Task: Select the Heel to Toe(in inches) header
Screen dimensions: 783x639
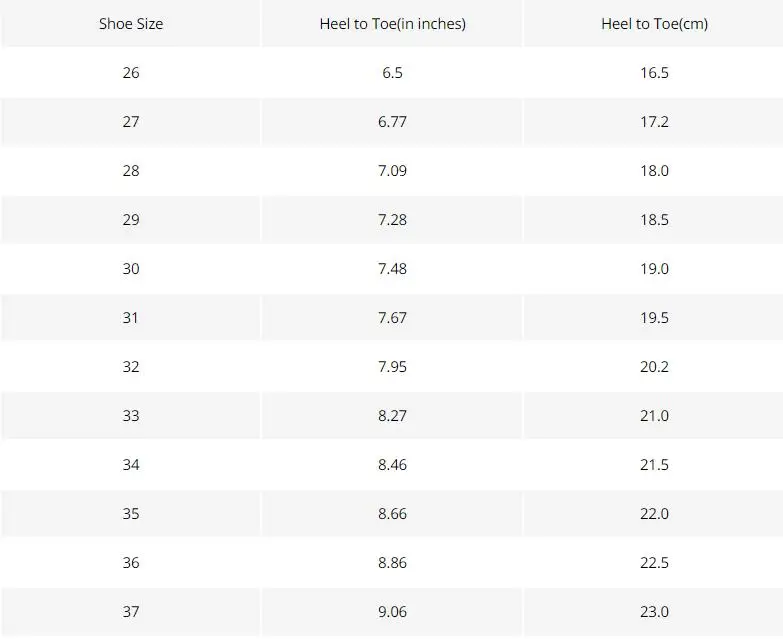Action: (392, 23)
